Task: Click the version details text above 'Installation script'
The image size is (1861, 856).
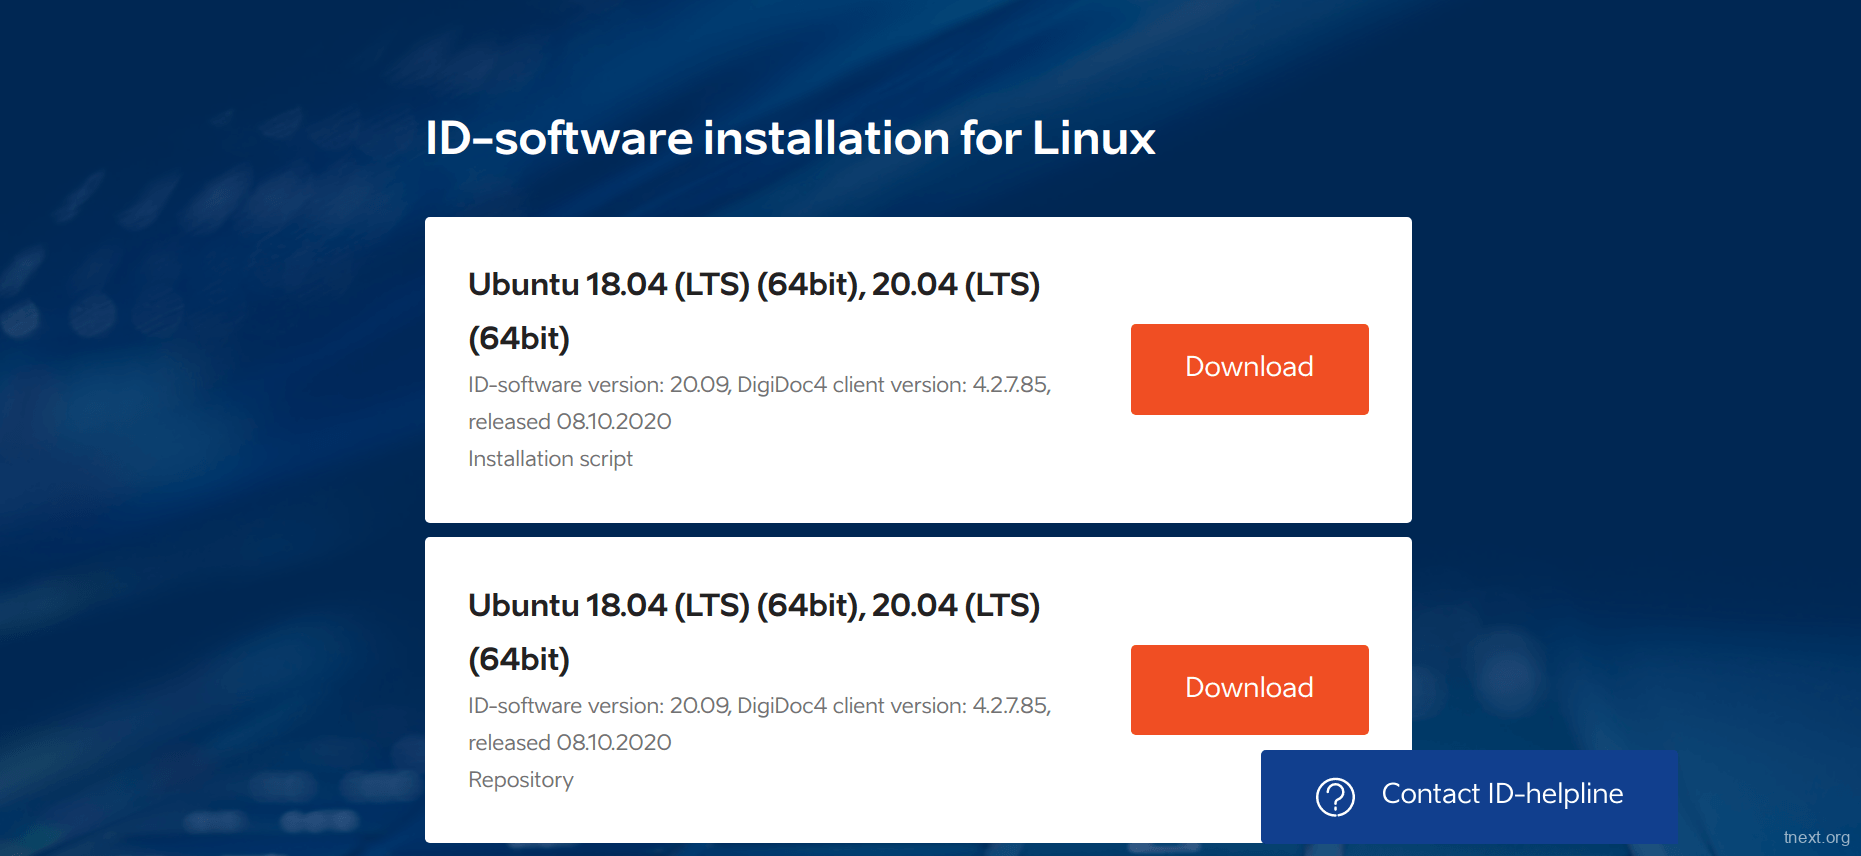Action: pos(760,403)
